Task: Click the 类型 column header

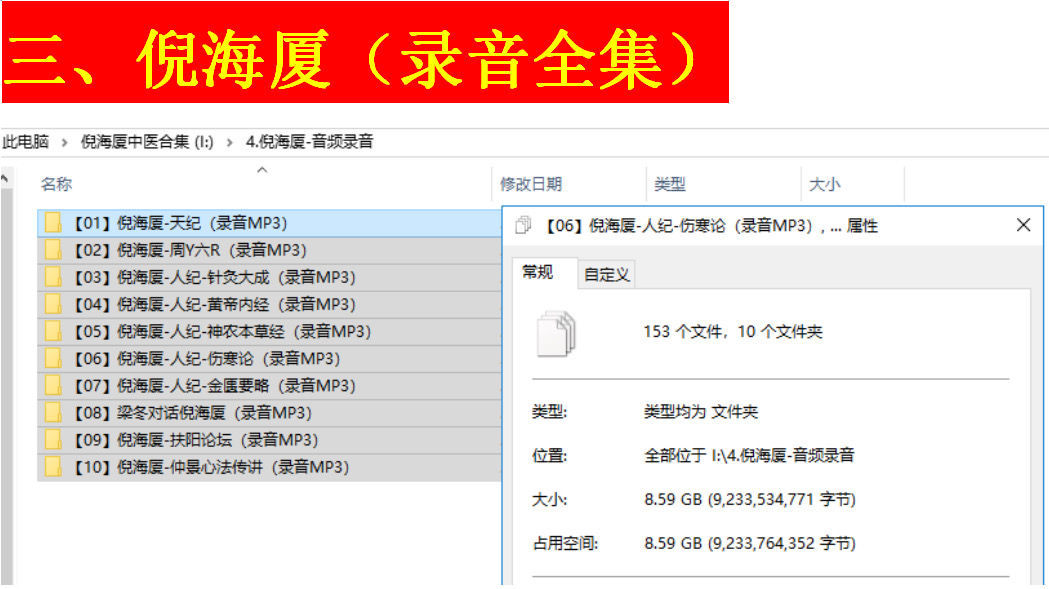Action: click(670, 184)
